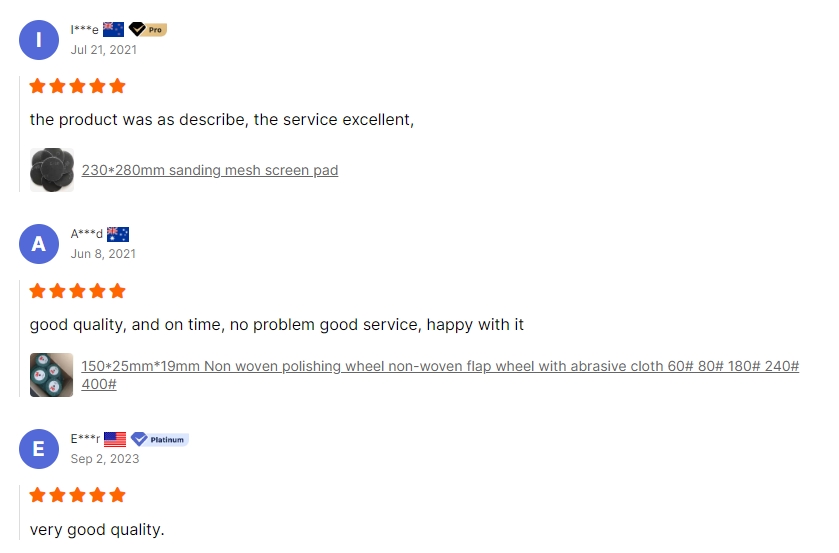The image size is (839, 553).
Task: Click the review date Sep 2, 2023
Action: click(x=105, y=459)
